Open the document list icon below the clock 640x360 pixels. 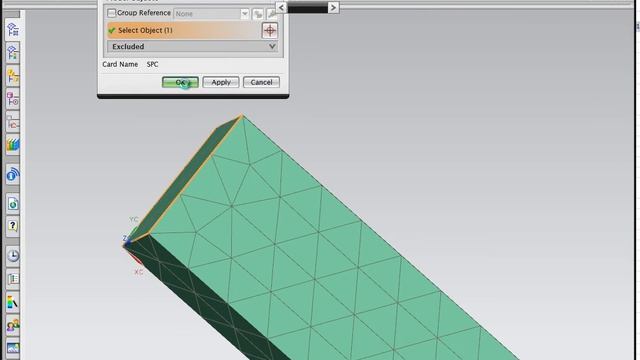click(13, 279)
